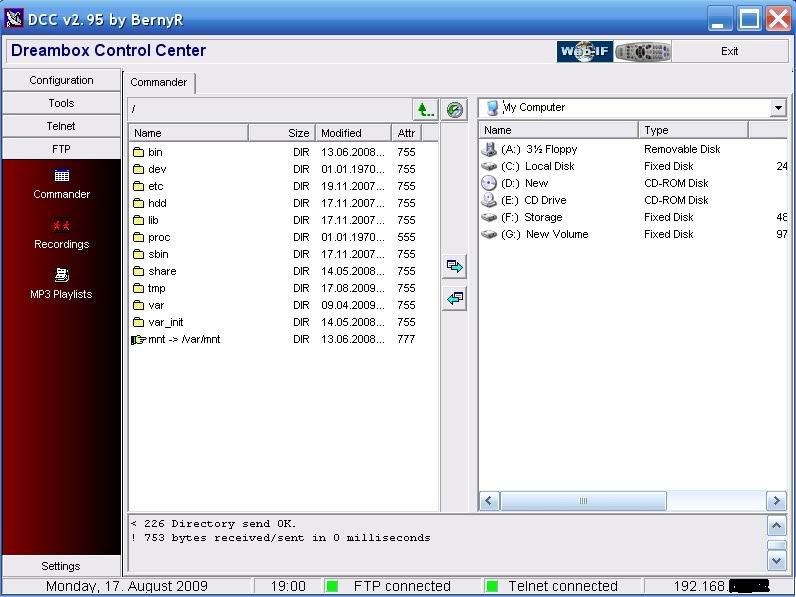The height and width of the screenshot is (597, 796).
Task: Click the Exit button
Action: [x=729, y=51]
